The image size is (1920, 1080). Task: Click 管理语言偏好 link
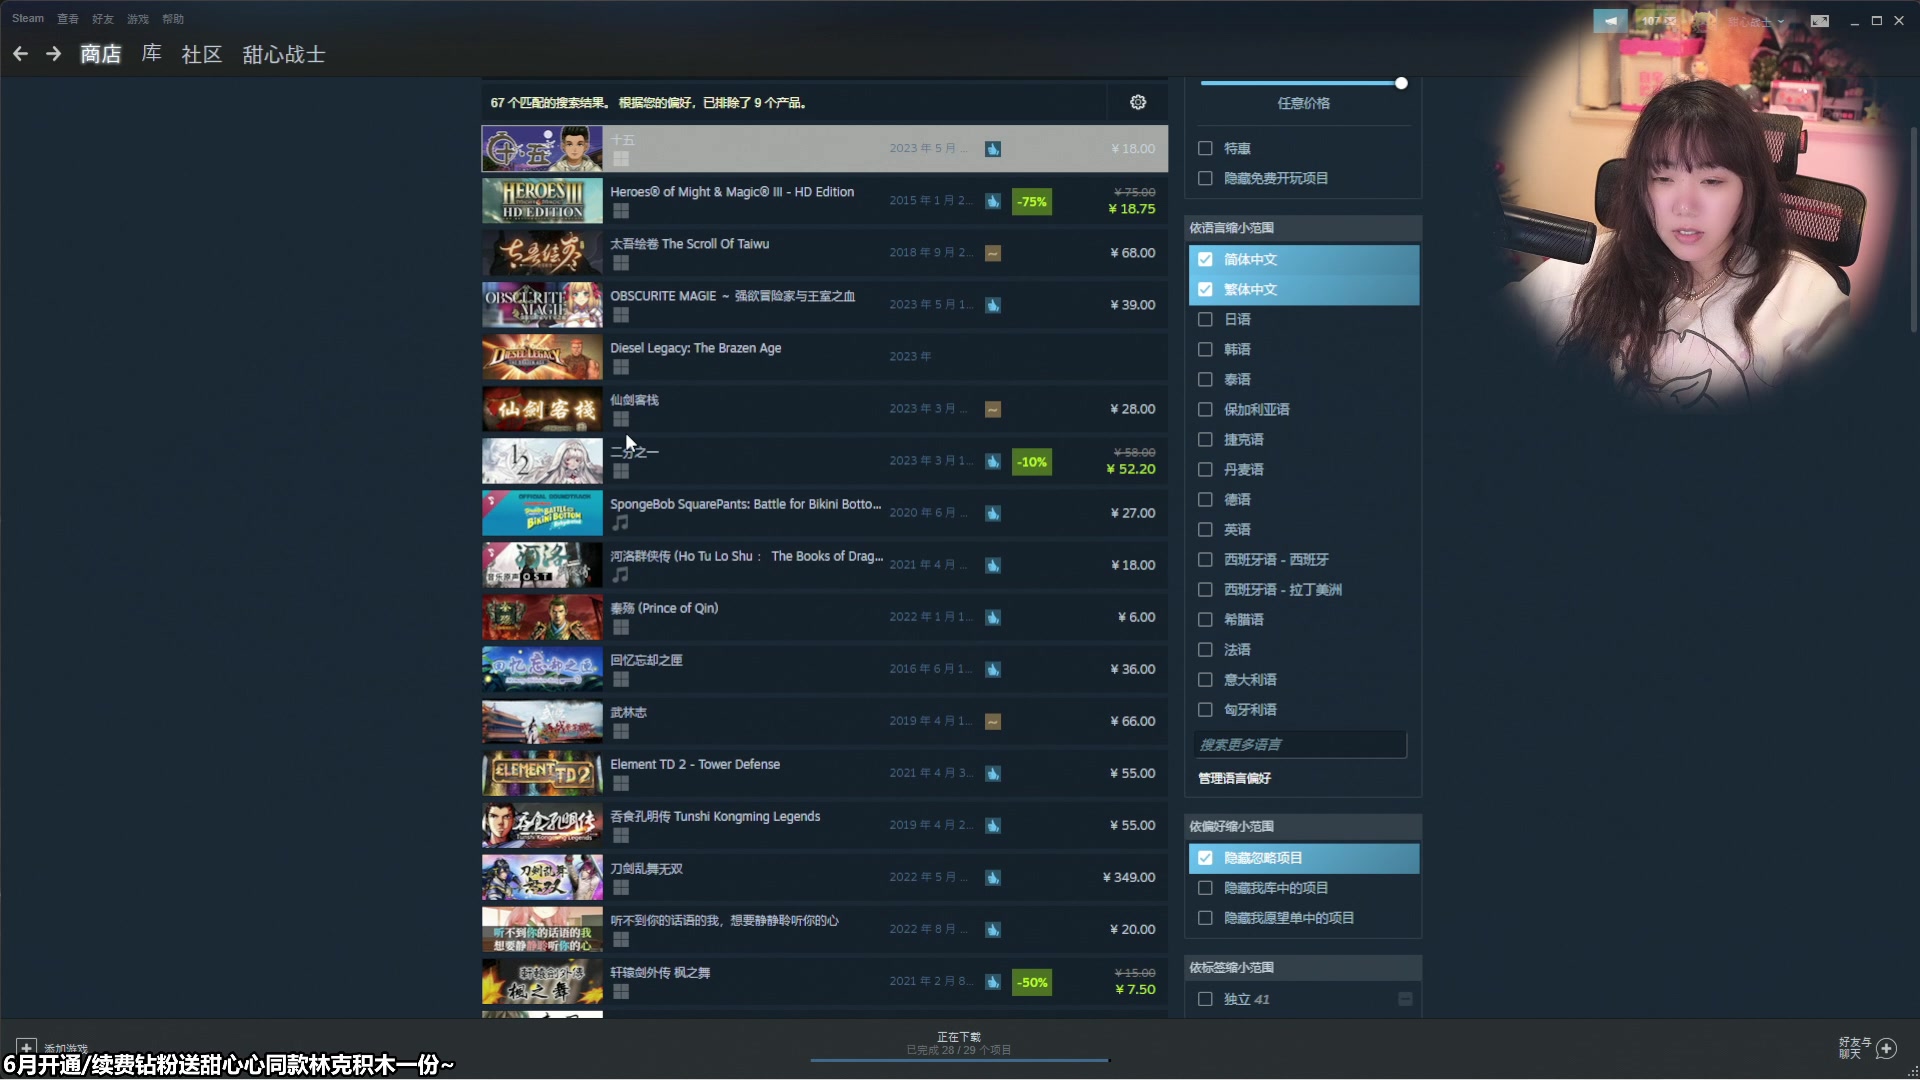click(1235, 778)
